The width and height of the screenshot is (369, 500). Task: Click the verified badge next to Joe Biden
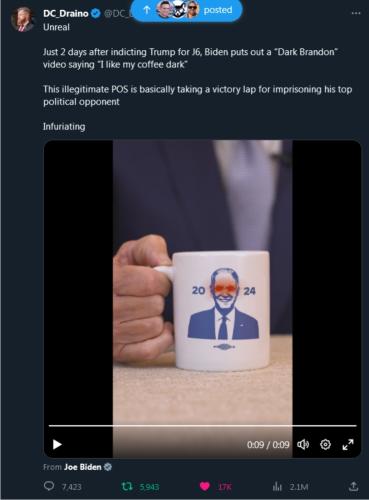108,467
